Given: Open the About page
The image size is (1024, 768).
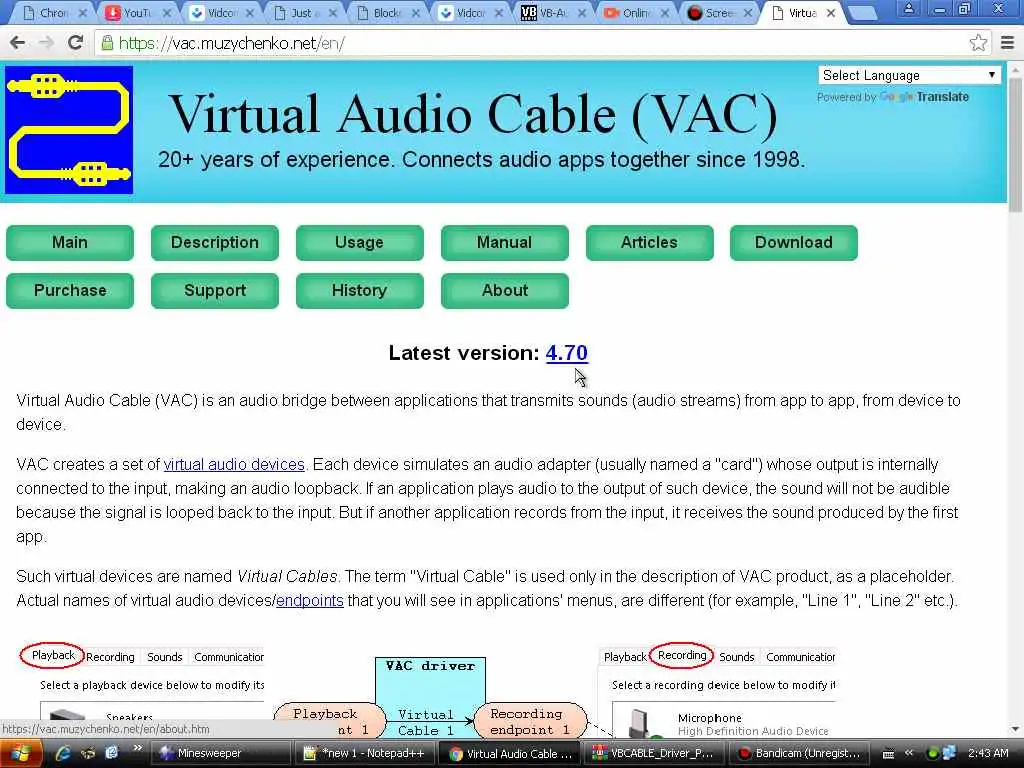Looking at the screenshot, I should 504,291.
